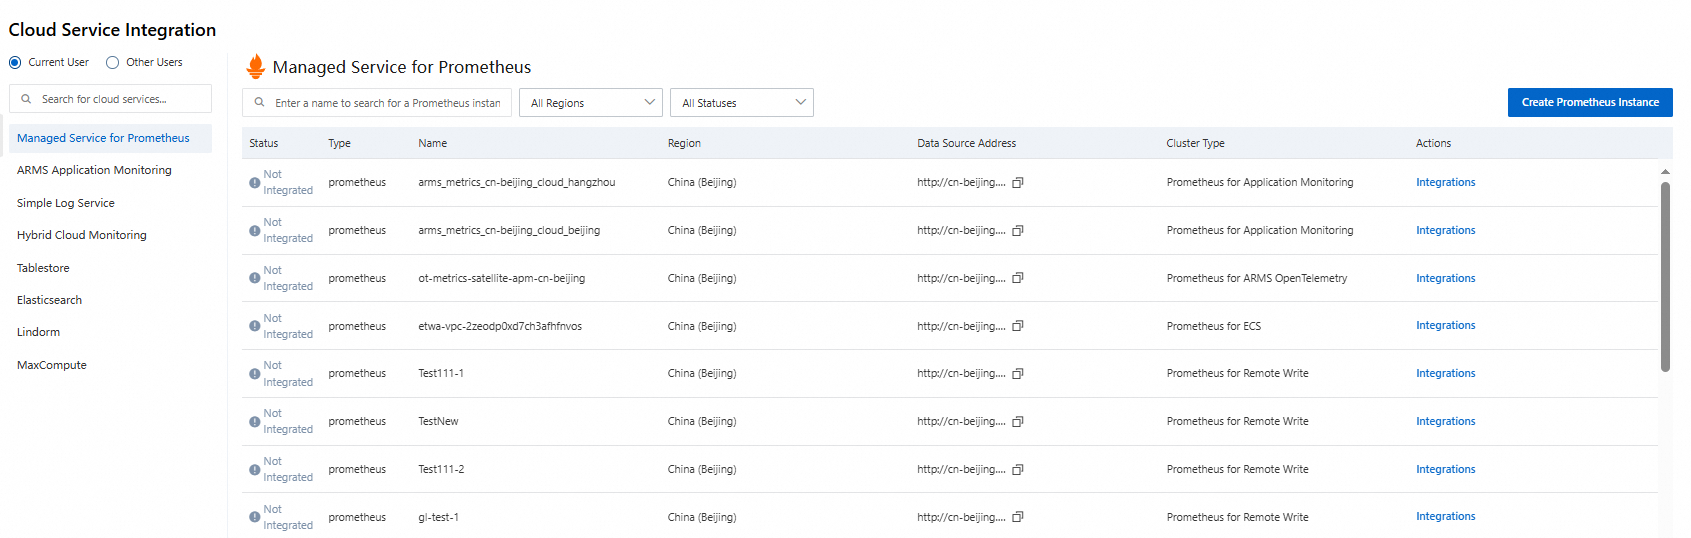Click the search icon in Prometheus instance box
Viewport: 1691px width, 538px height.
pyautogui.click(x=260, y=103)
